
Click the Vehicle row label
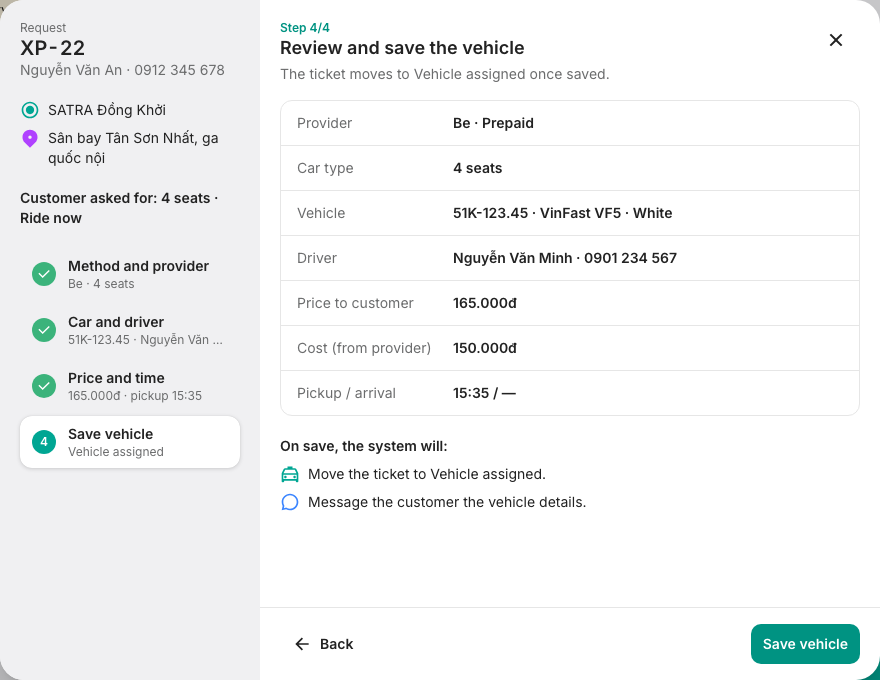(x=321, y=213)
